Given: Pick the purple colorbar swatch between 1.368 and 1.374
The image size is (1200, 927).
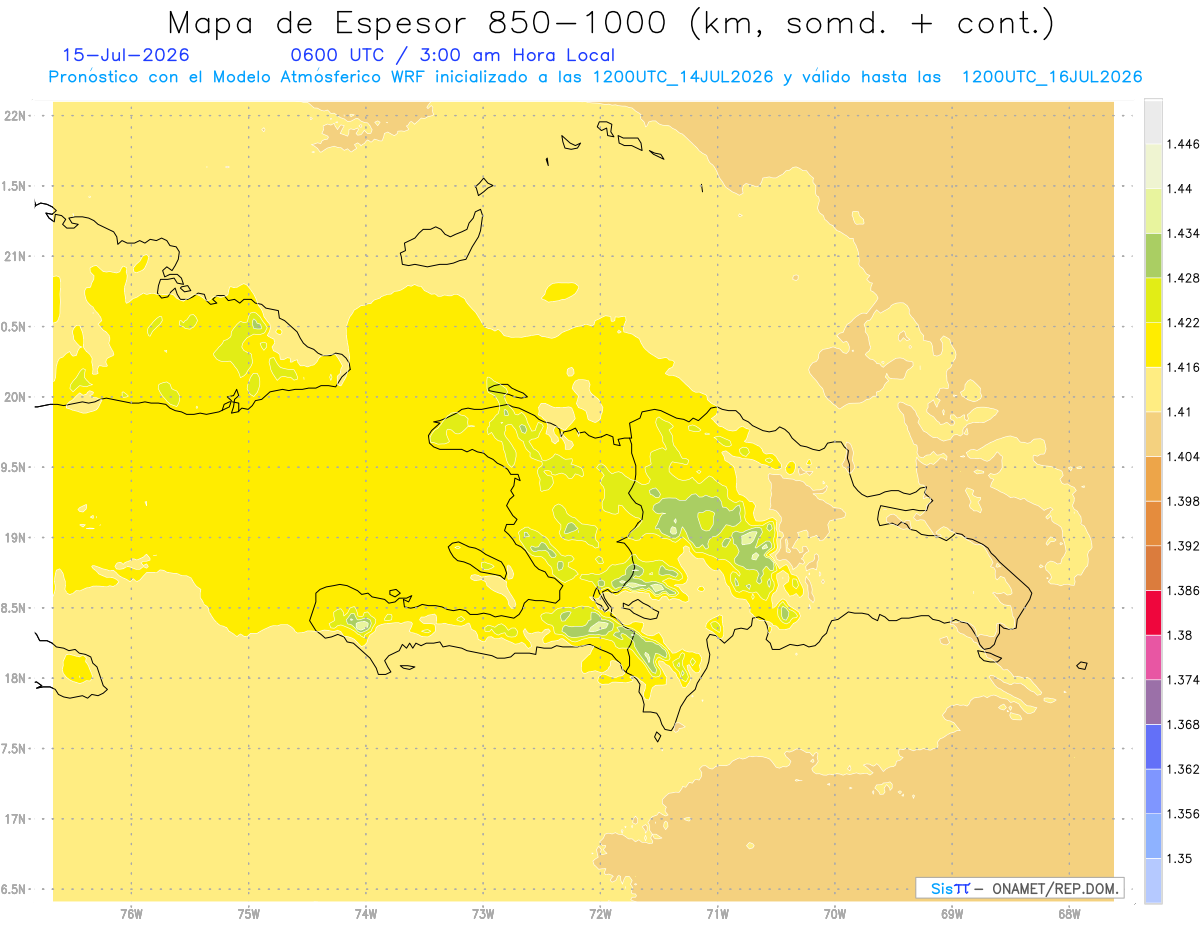Looking at the screenshot, I should (x=1153, y=702).
